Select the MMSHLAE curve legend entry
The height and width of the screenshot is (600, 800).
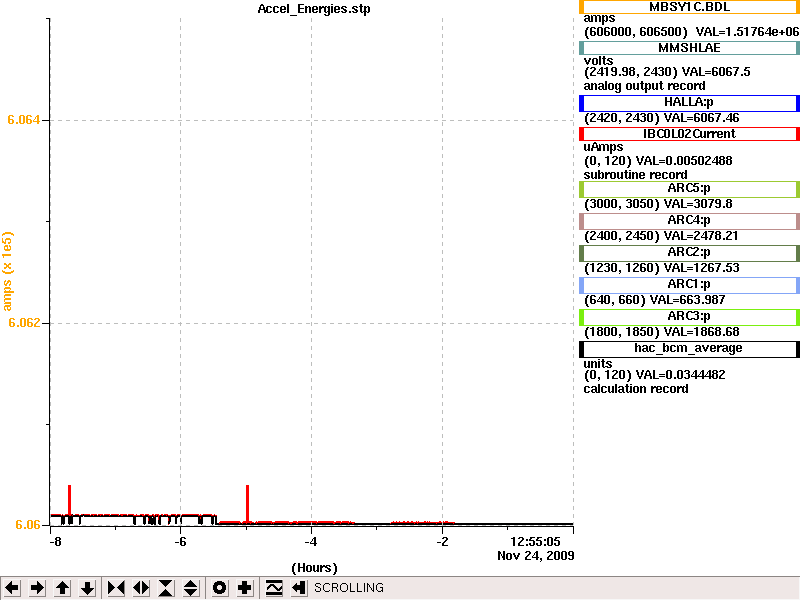click(689, 48)
